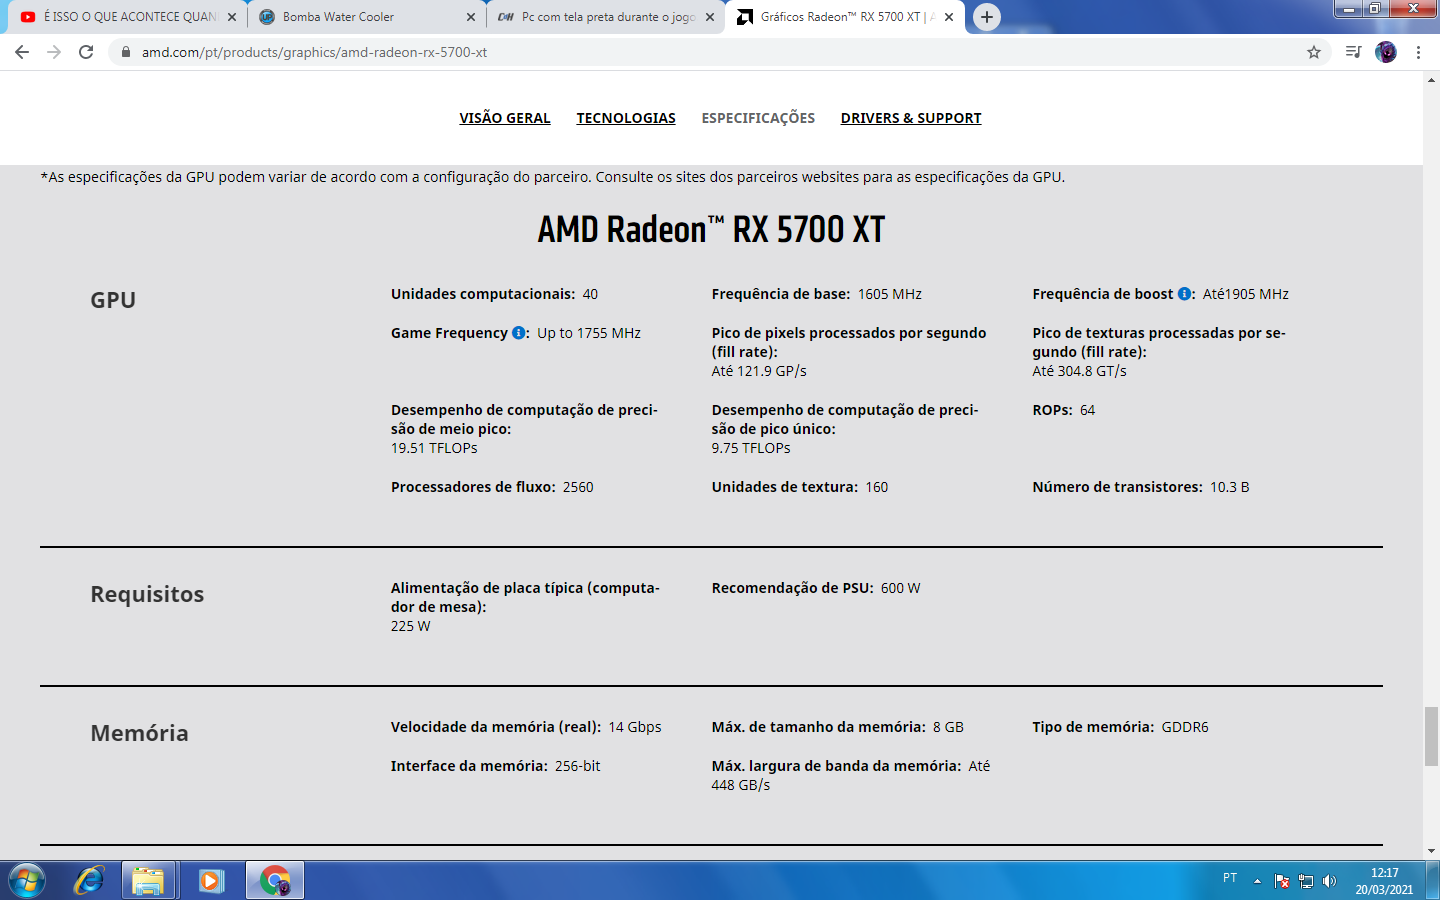Close the Gráficos Radeon RX 5700 XT tab
The width and height of the screenshot is (1440, 900).
tap(949, 17)
